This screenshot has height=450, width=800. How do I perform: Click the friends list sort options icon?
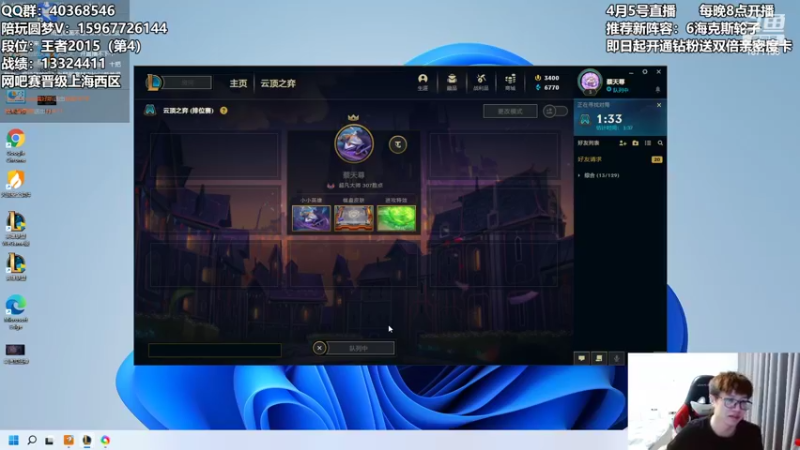pyautogui.click(x=648, y=143)
